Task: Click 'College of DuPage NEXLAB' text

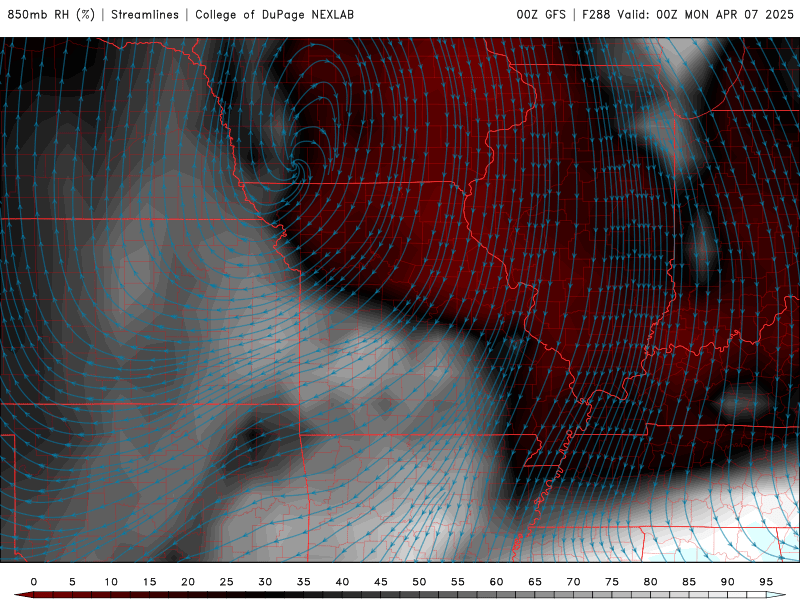Action: [274, 14]
